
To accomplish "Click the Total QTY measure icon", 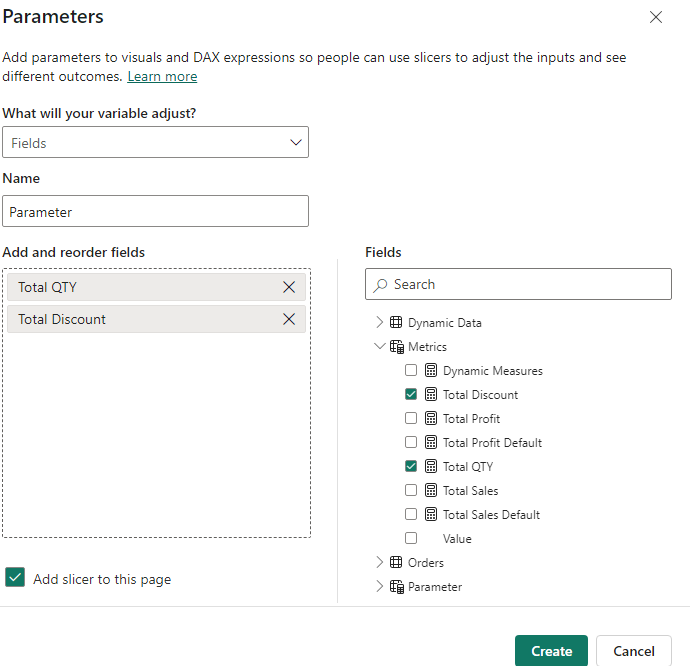I will click(431, 466).
